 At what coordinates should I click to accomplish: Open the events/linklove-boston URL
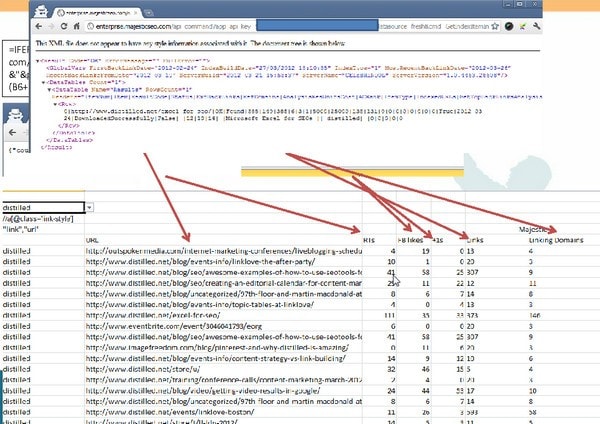[x=170, y=412]
